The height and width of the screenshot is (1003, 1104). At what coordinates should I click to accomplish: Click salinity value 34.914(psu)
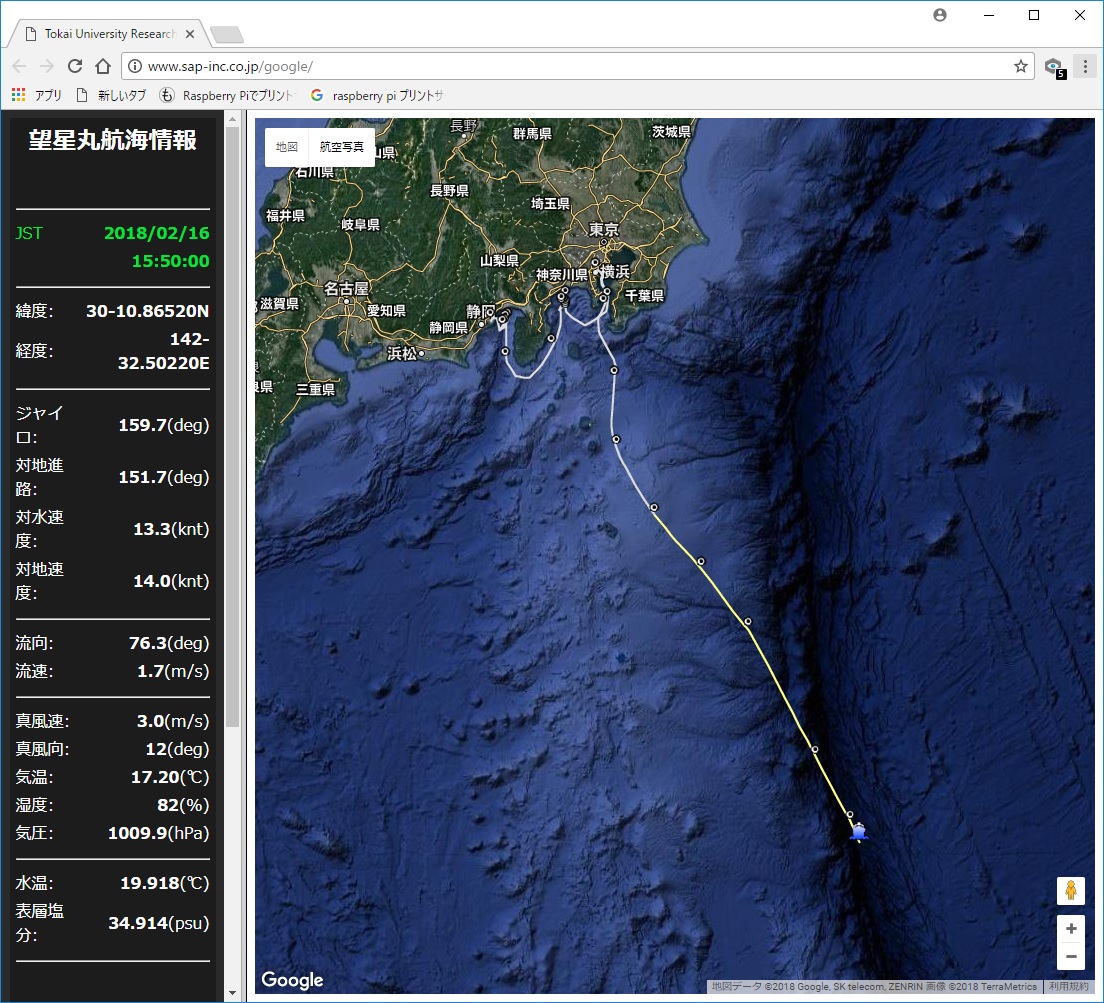coord(158,923)
